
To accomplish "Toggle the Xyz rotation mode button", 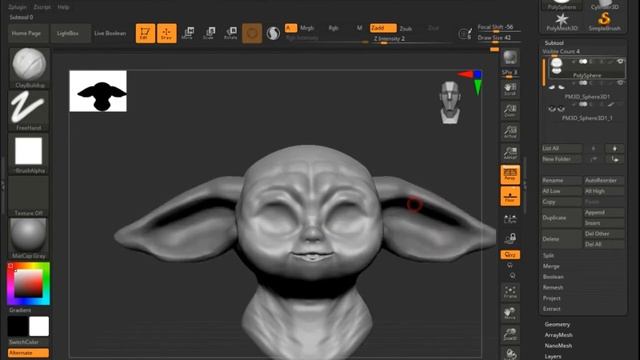I will coord(510,255).
